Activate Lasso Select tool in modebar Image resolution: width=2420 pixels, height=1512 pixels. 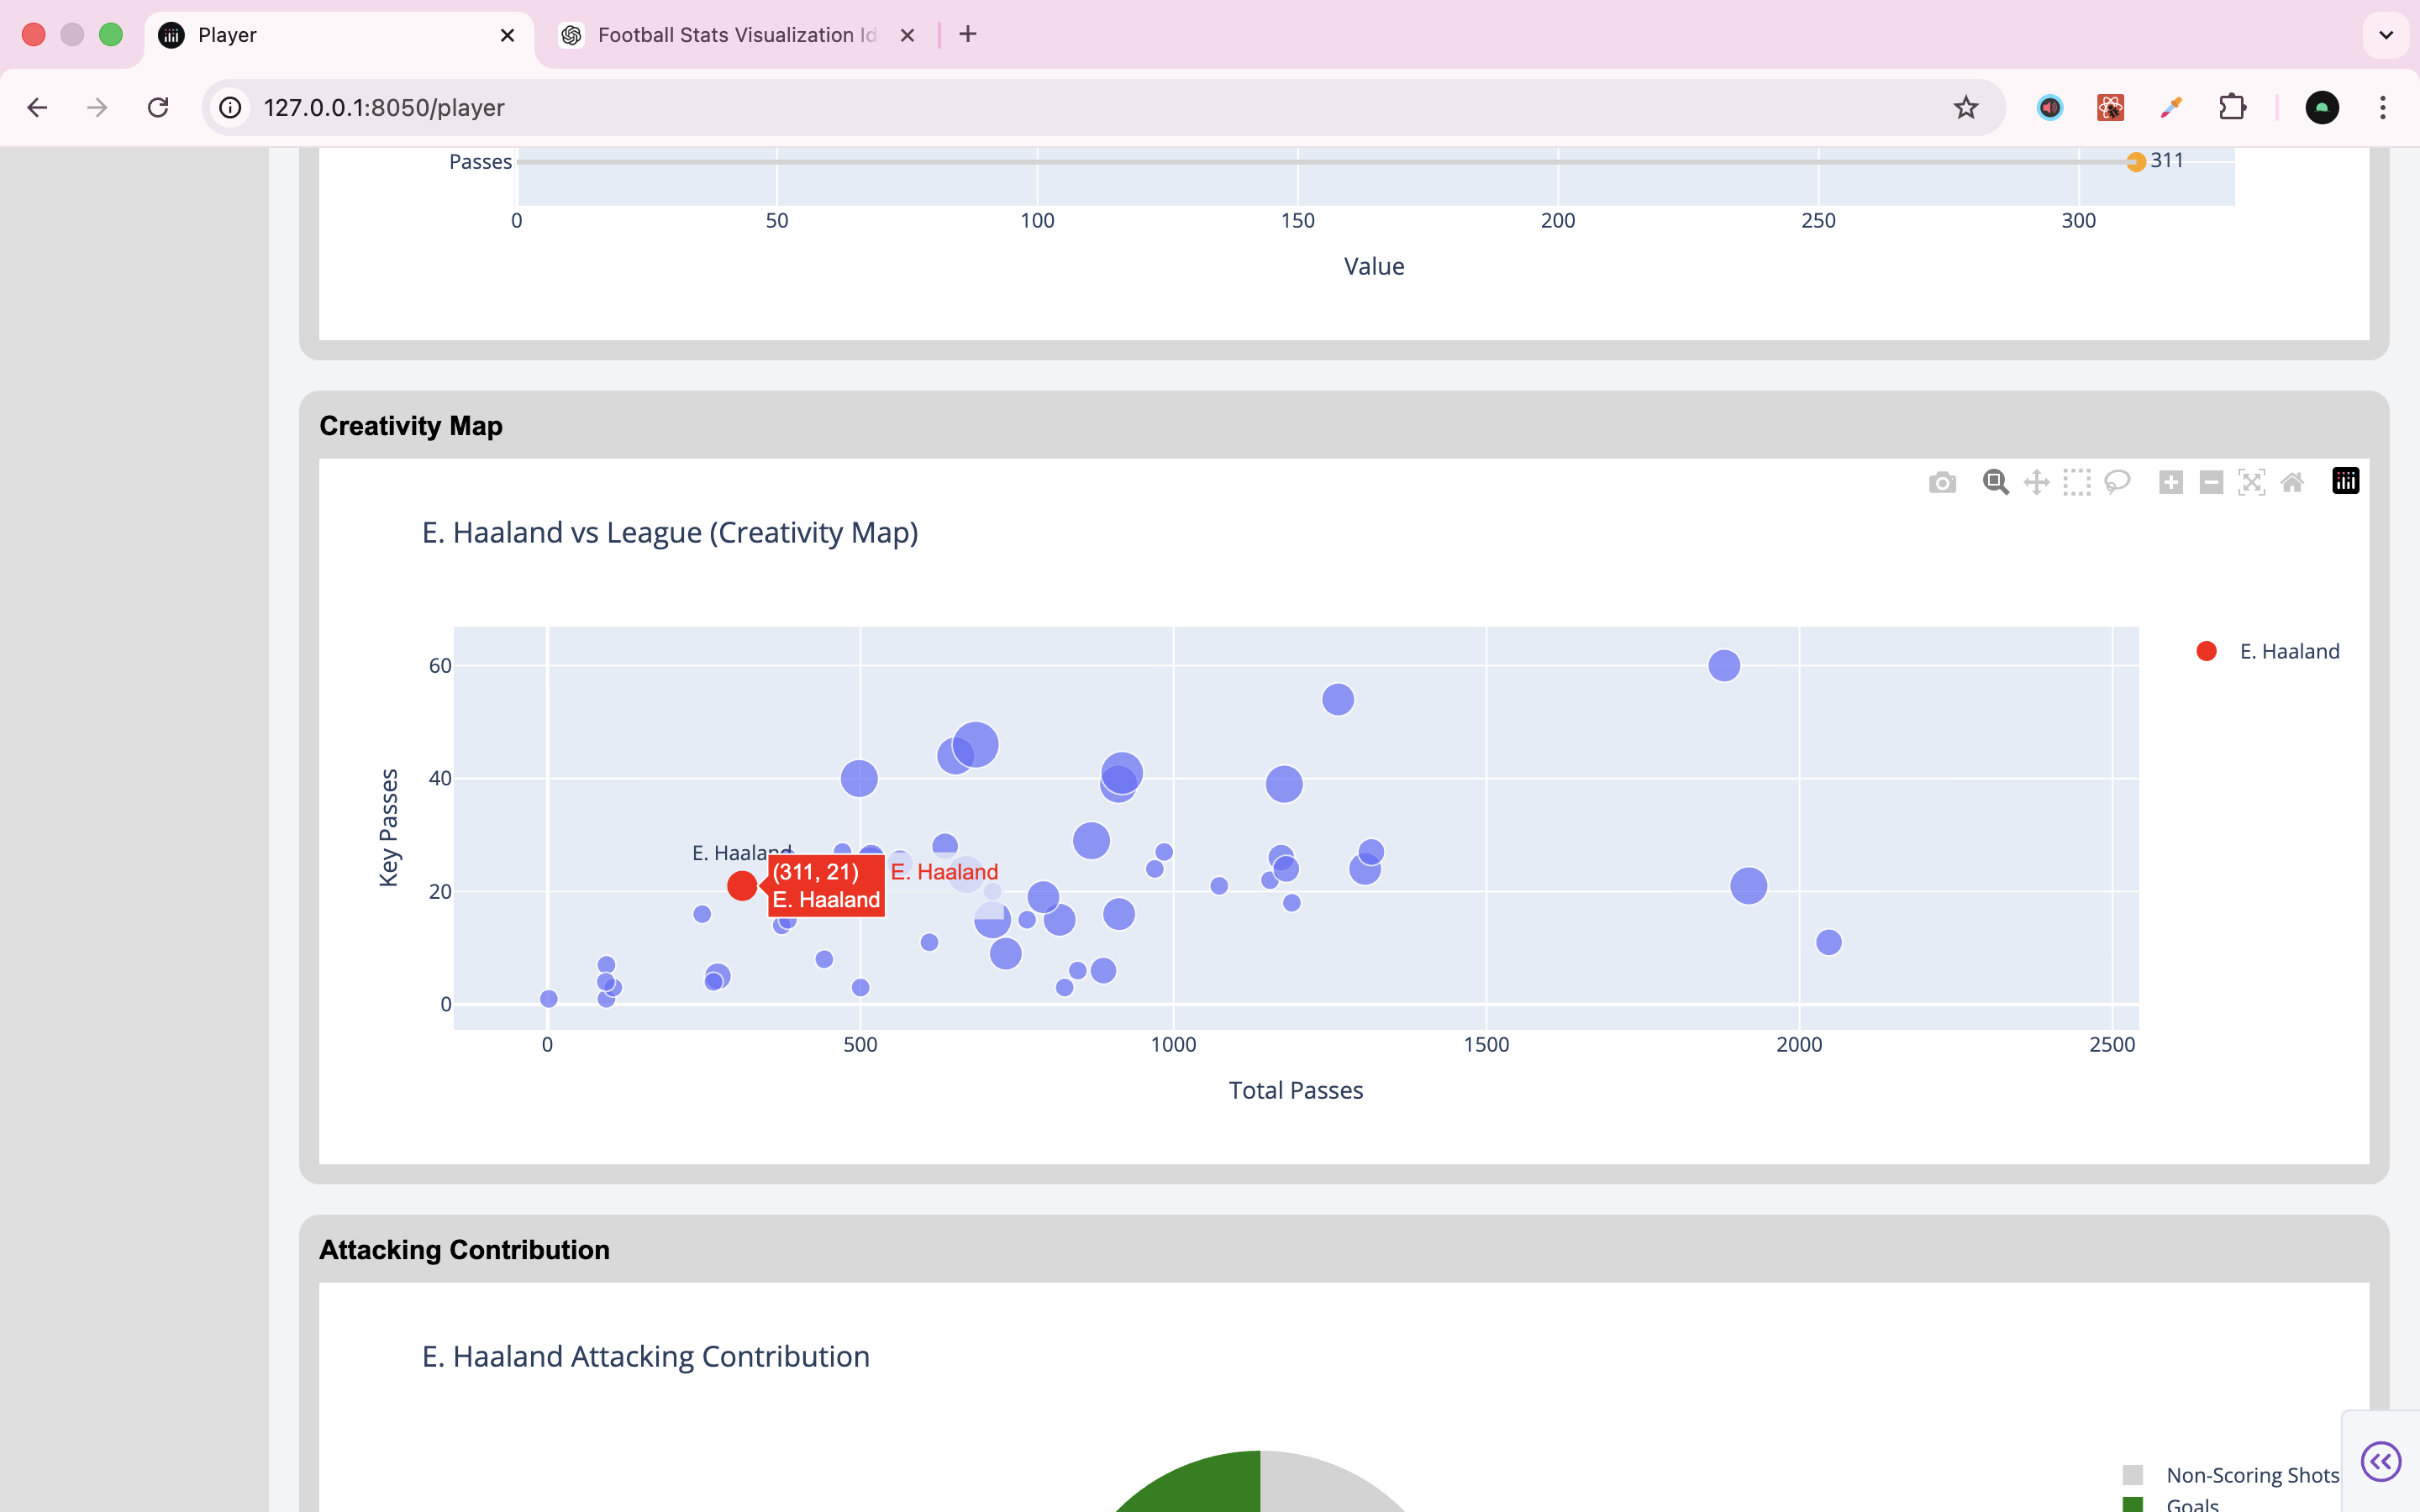point(2117,483)
